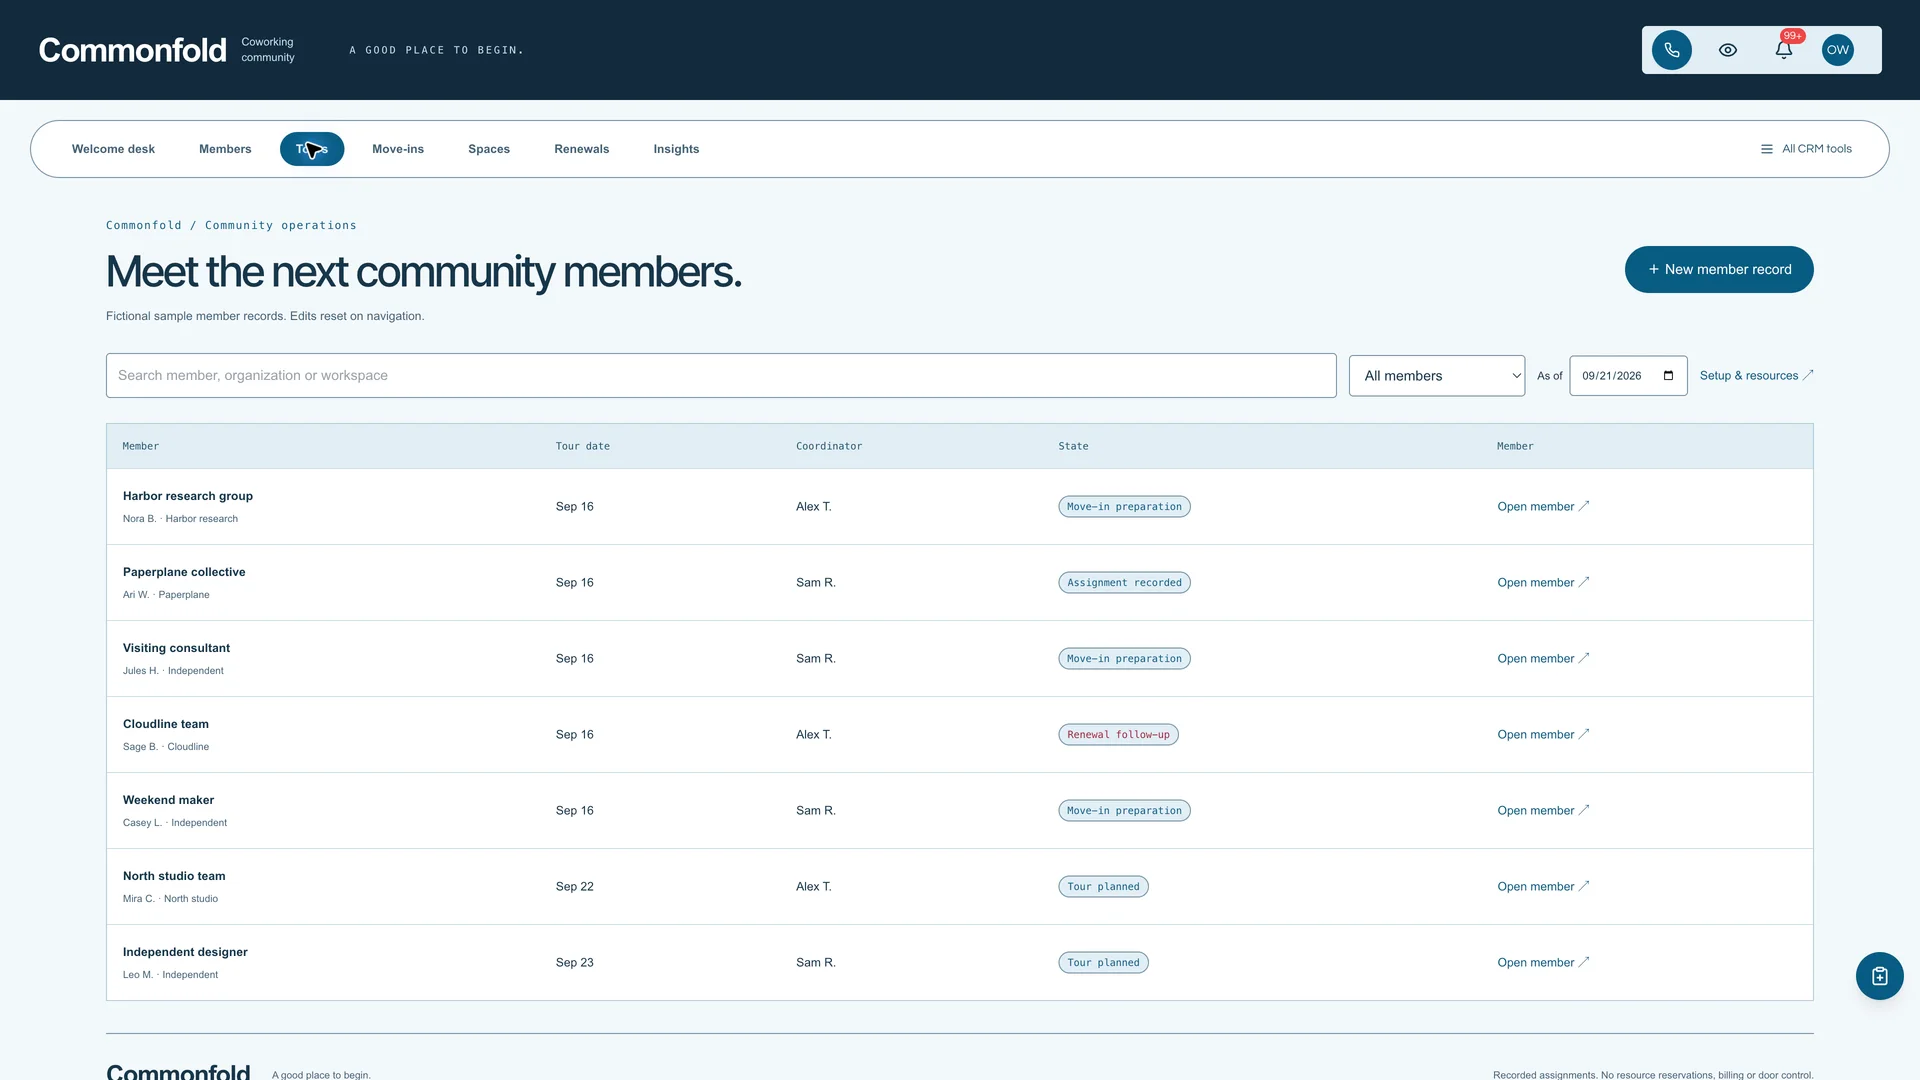This screenshot has width=1920, height=1080.
Task: Open member arrow icon for Independent designer
Action: 1584,963
